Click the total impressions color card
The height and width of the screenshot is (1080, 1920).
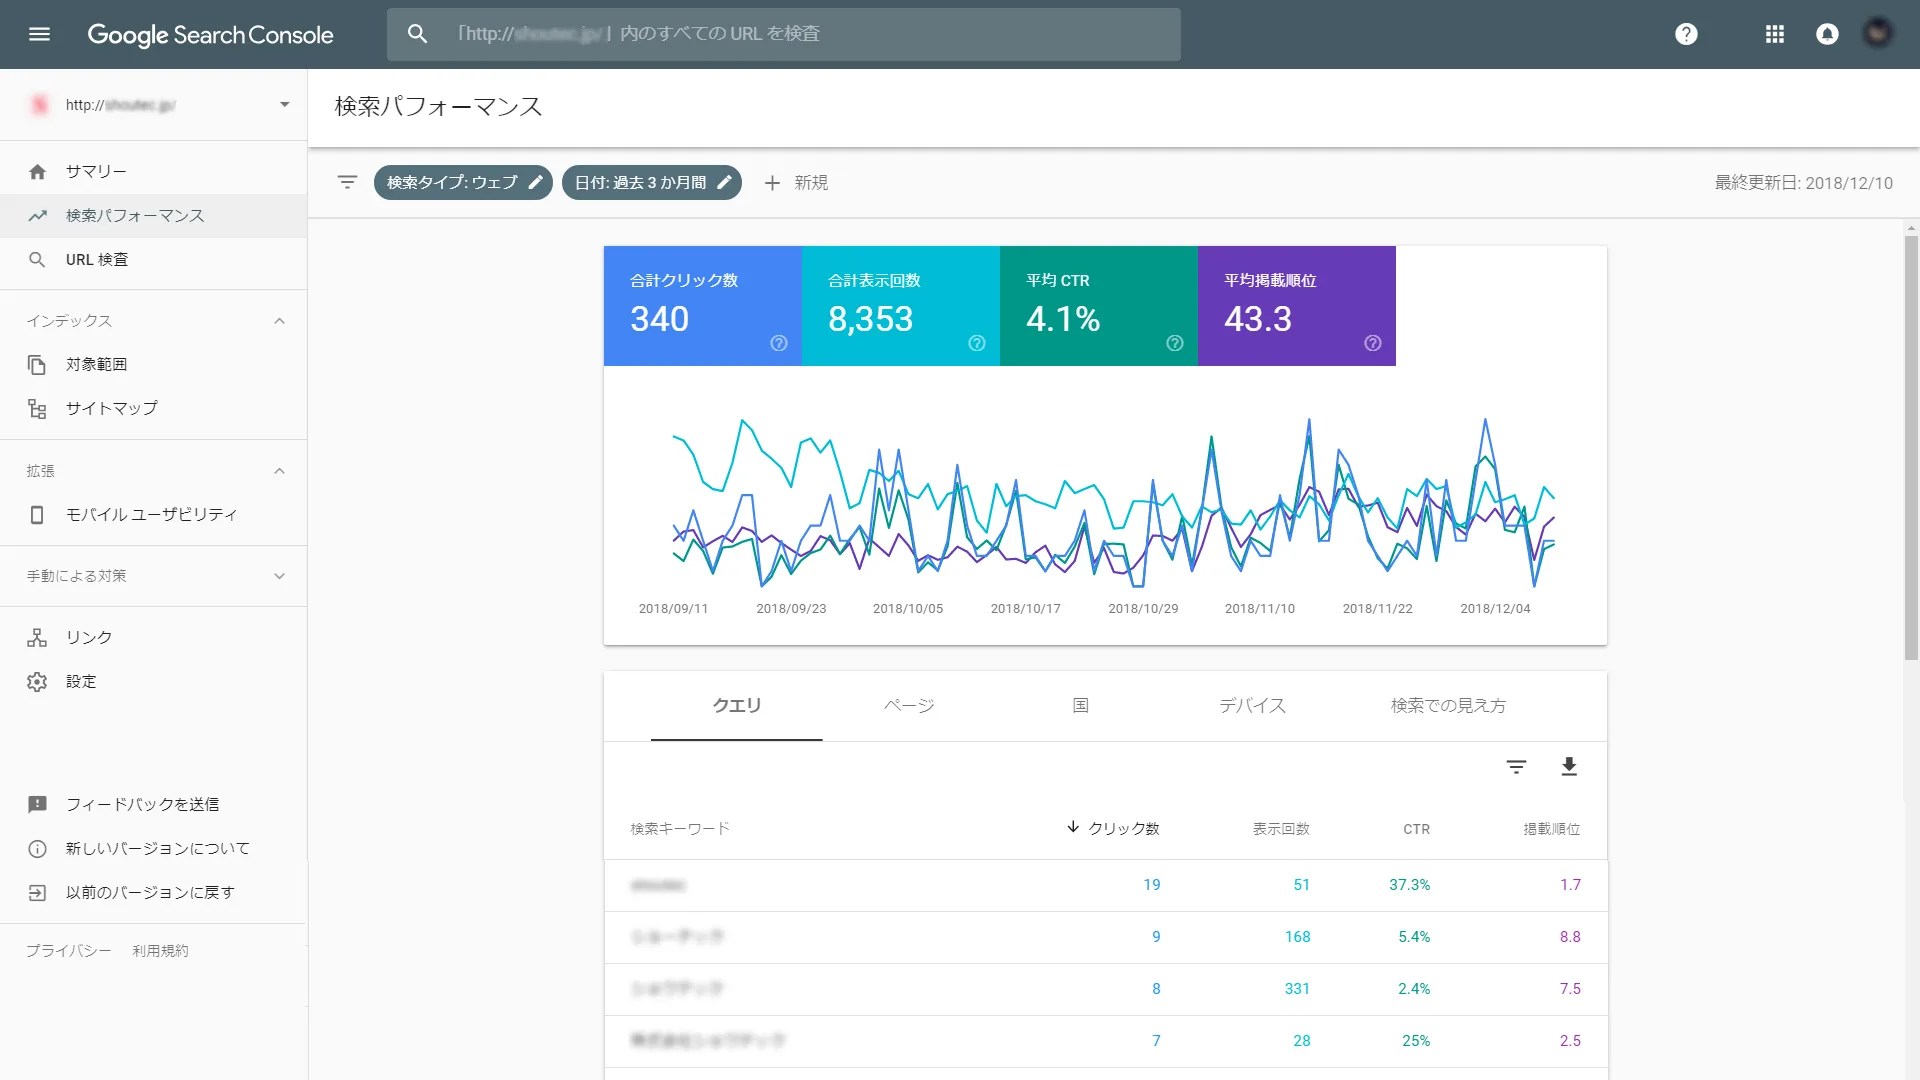[900, 305]
